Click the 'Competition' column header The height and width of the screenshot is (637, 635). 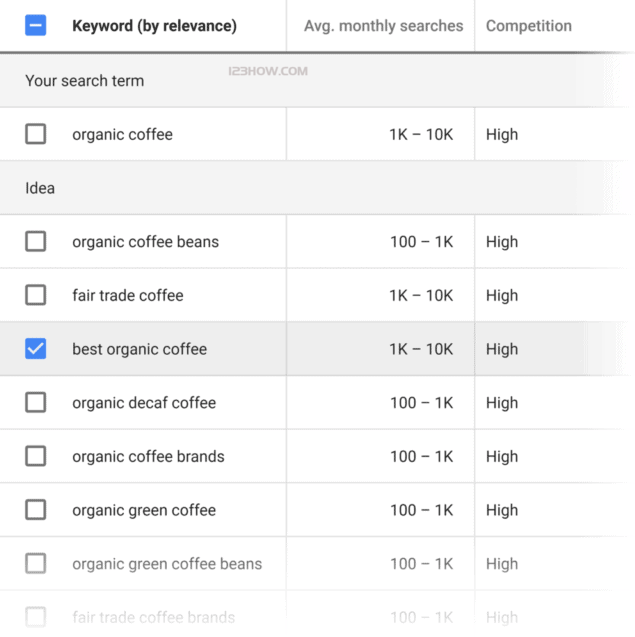[x=528, y=26]
